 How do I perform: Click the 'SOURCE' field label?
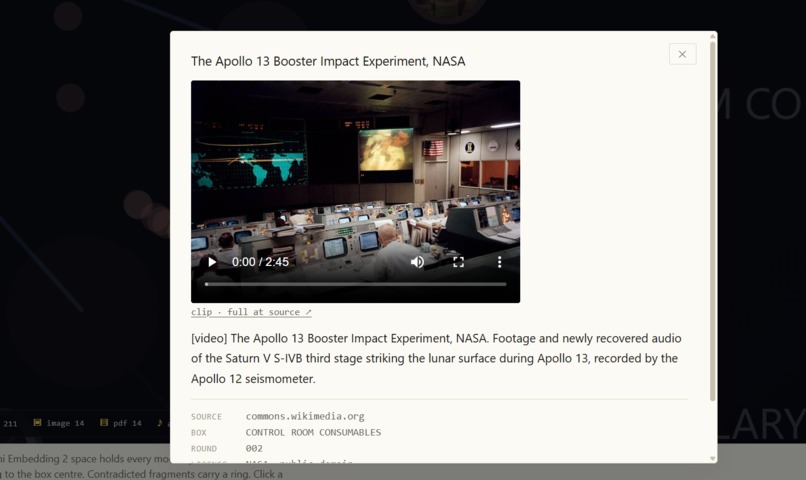206,417
